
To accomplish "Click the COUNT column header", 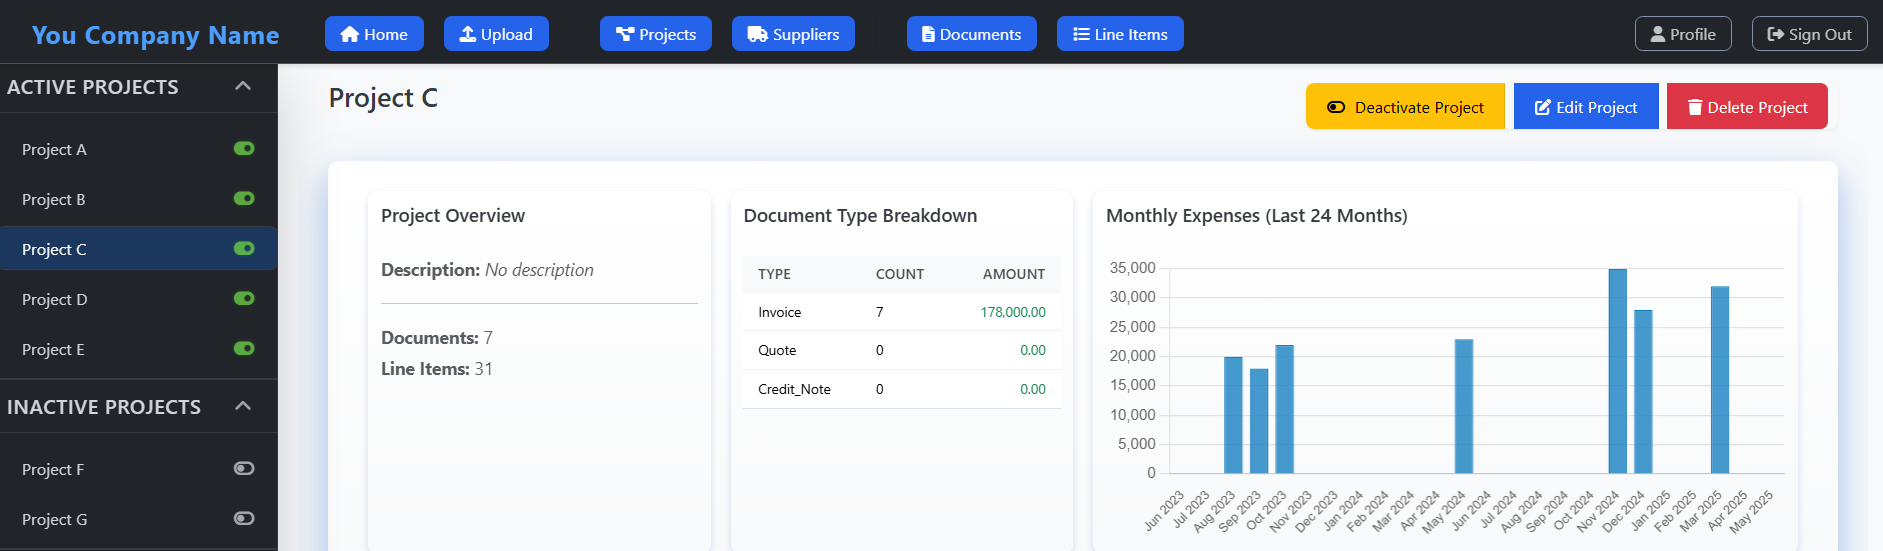I will 900,274.
